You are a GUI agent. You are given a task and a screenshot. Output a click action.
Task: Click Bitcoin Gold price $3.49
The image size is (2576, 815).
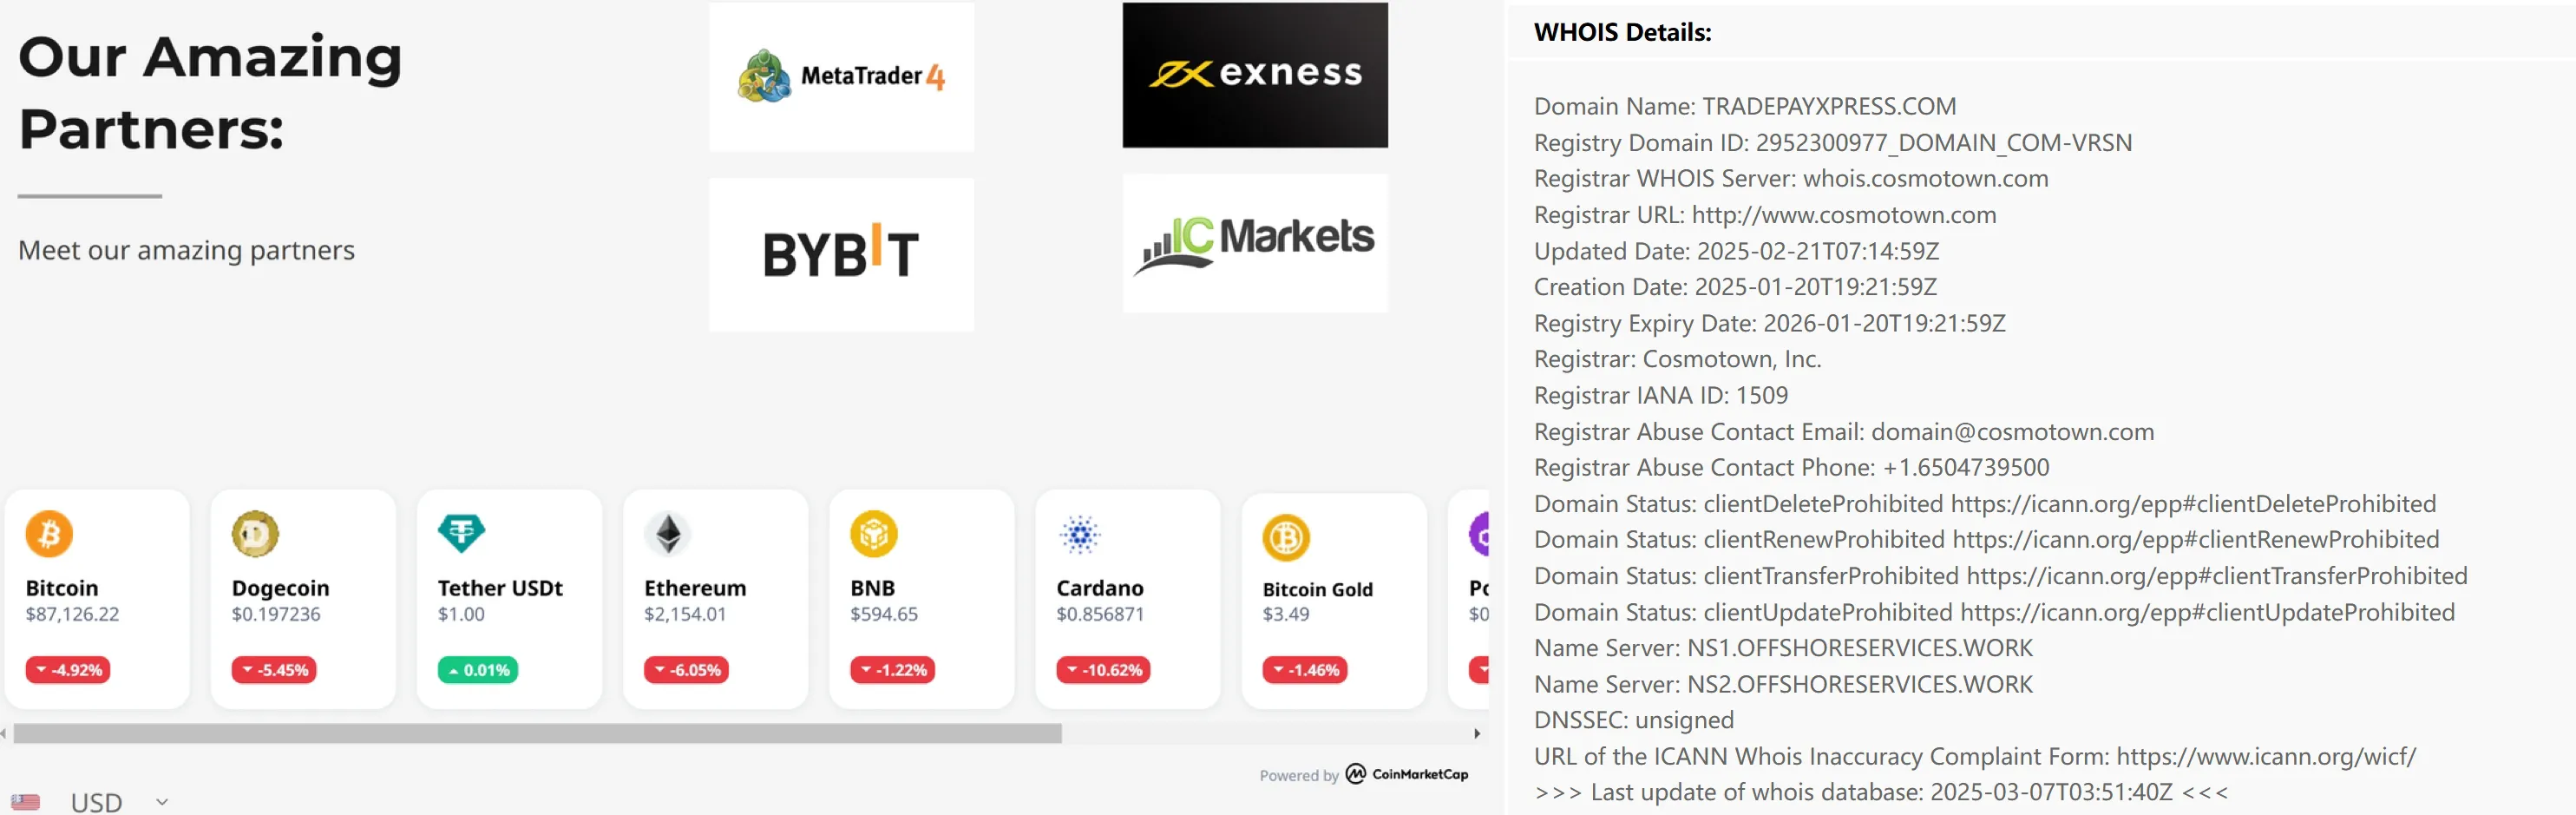click(x=1285, y=614)
